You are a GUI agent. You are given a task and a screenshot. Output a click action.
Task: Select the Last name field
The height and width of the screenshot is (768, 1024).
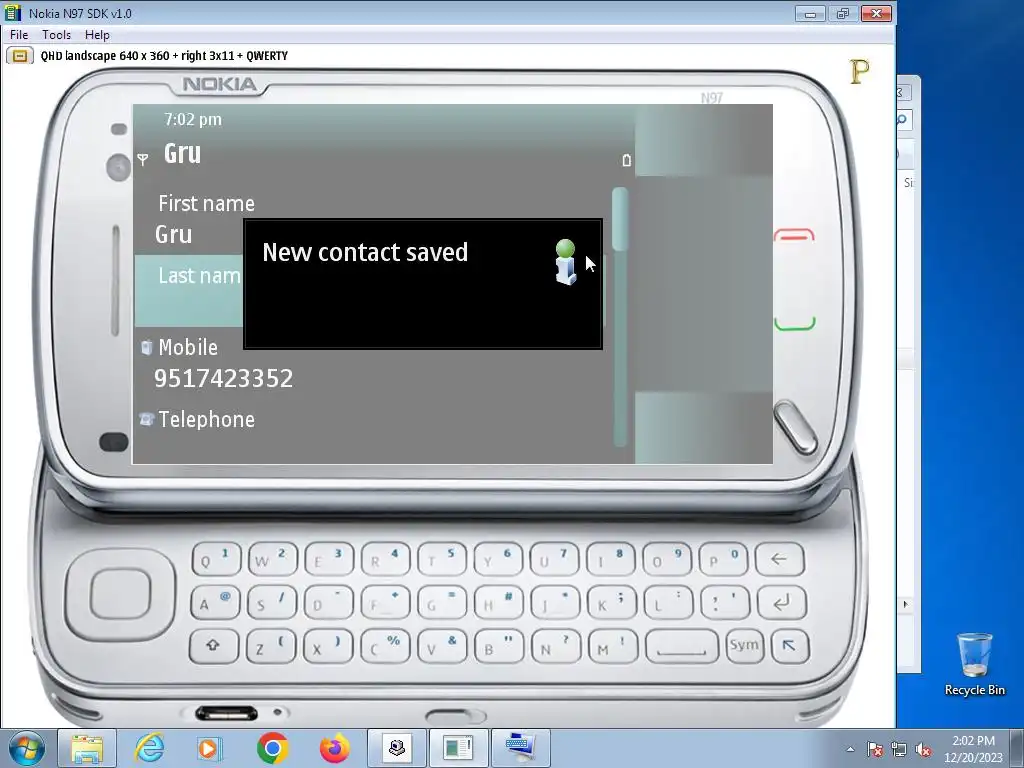pos(189,290)
